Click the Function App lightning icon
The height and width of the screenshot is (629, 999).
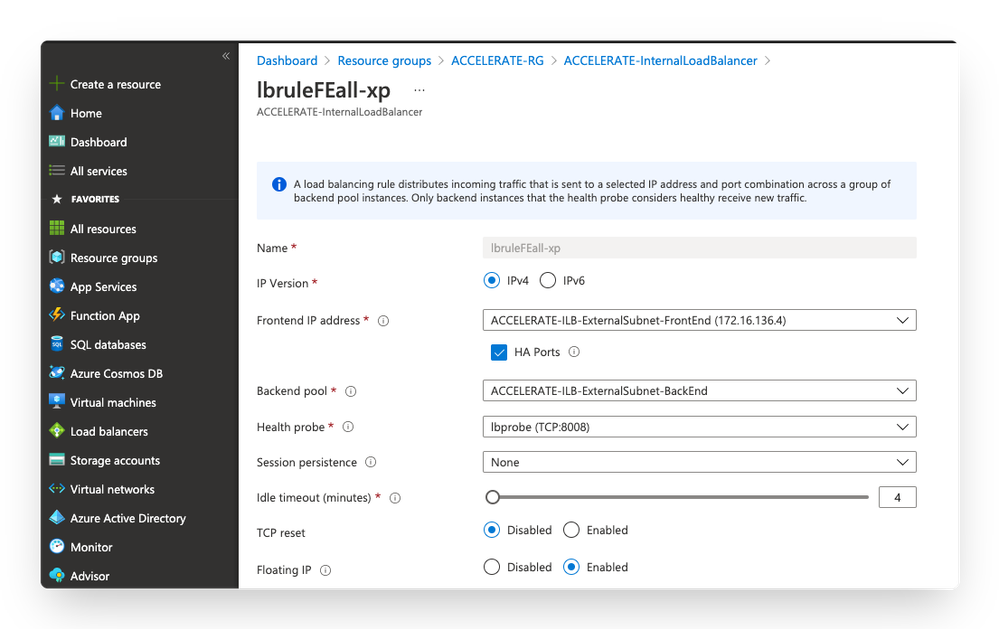tap(57, 315)
